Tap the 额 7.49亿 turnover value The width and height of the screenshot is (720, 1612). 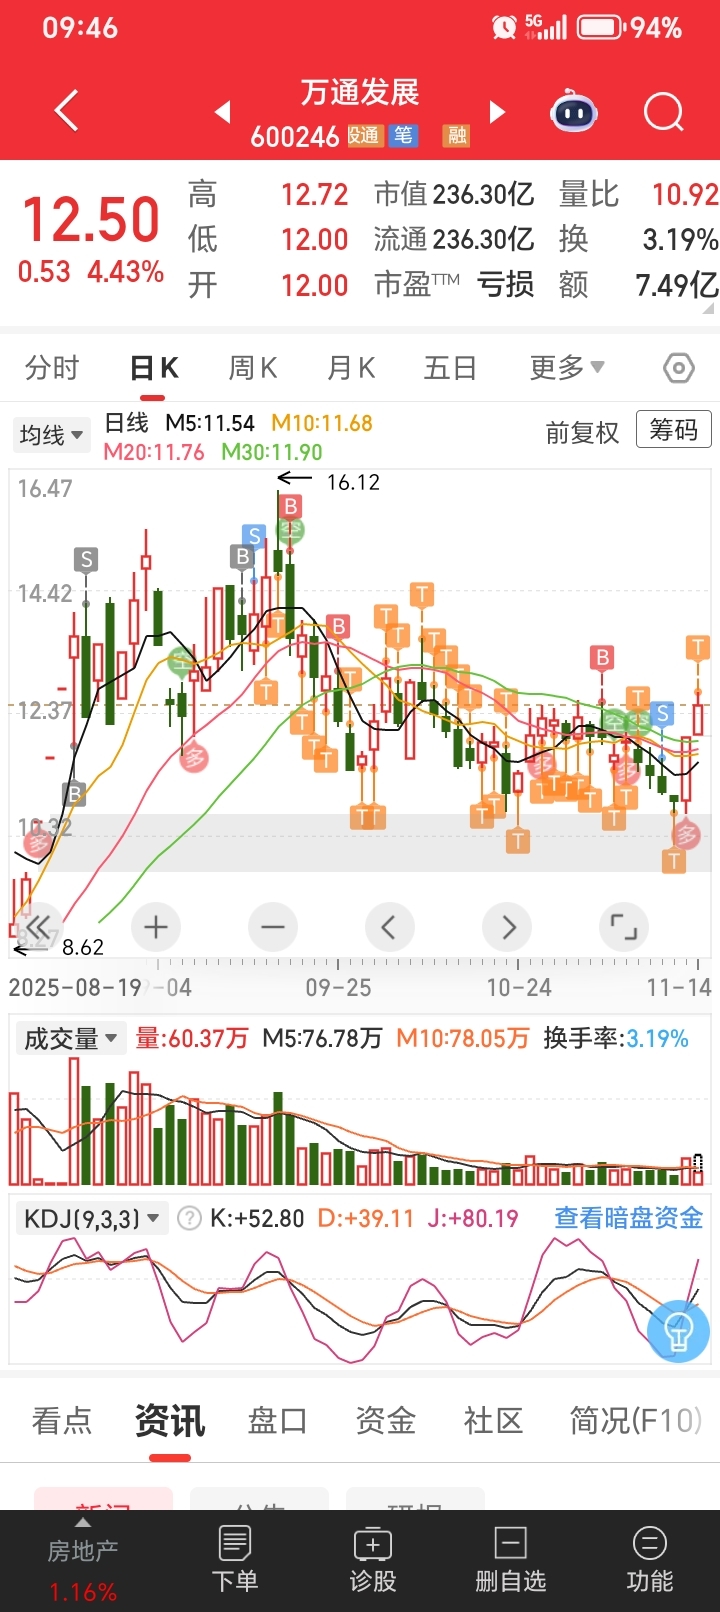pyautogui.click(x=639, y=285)
